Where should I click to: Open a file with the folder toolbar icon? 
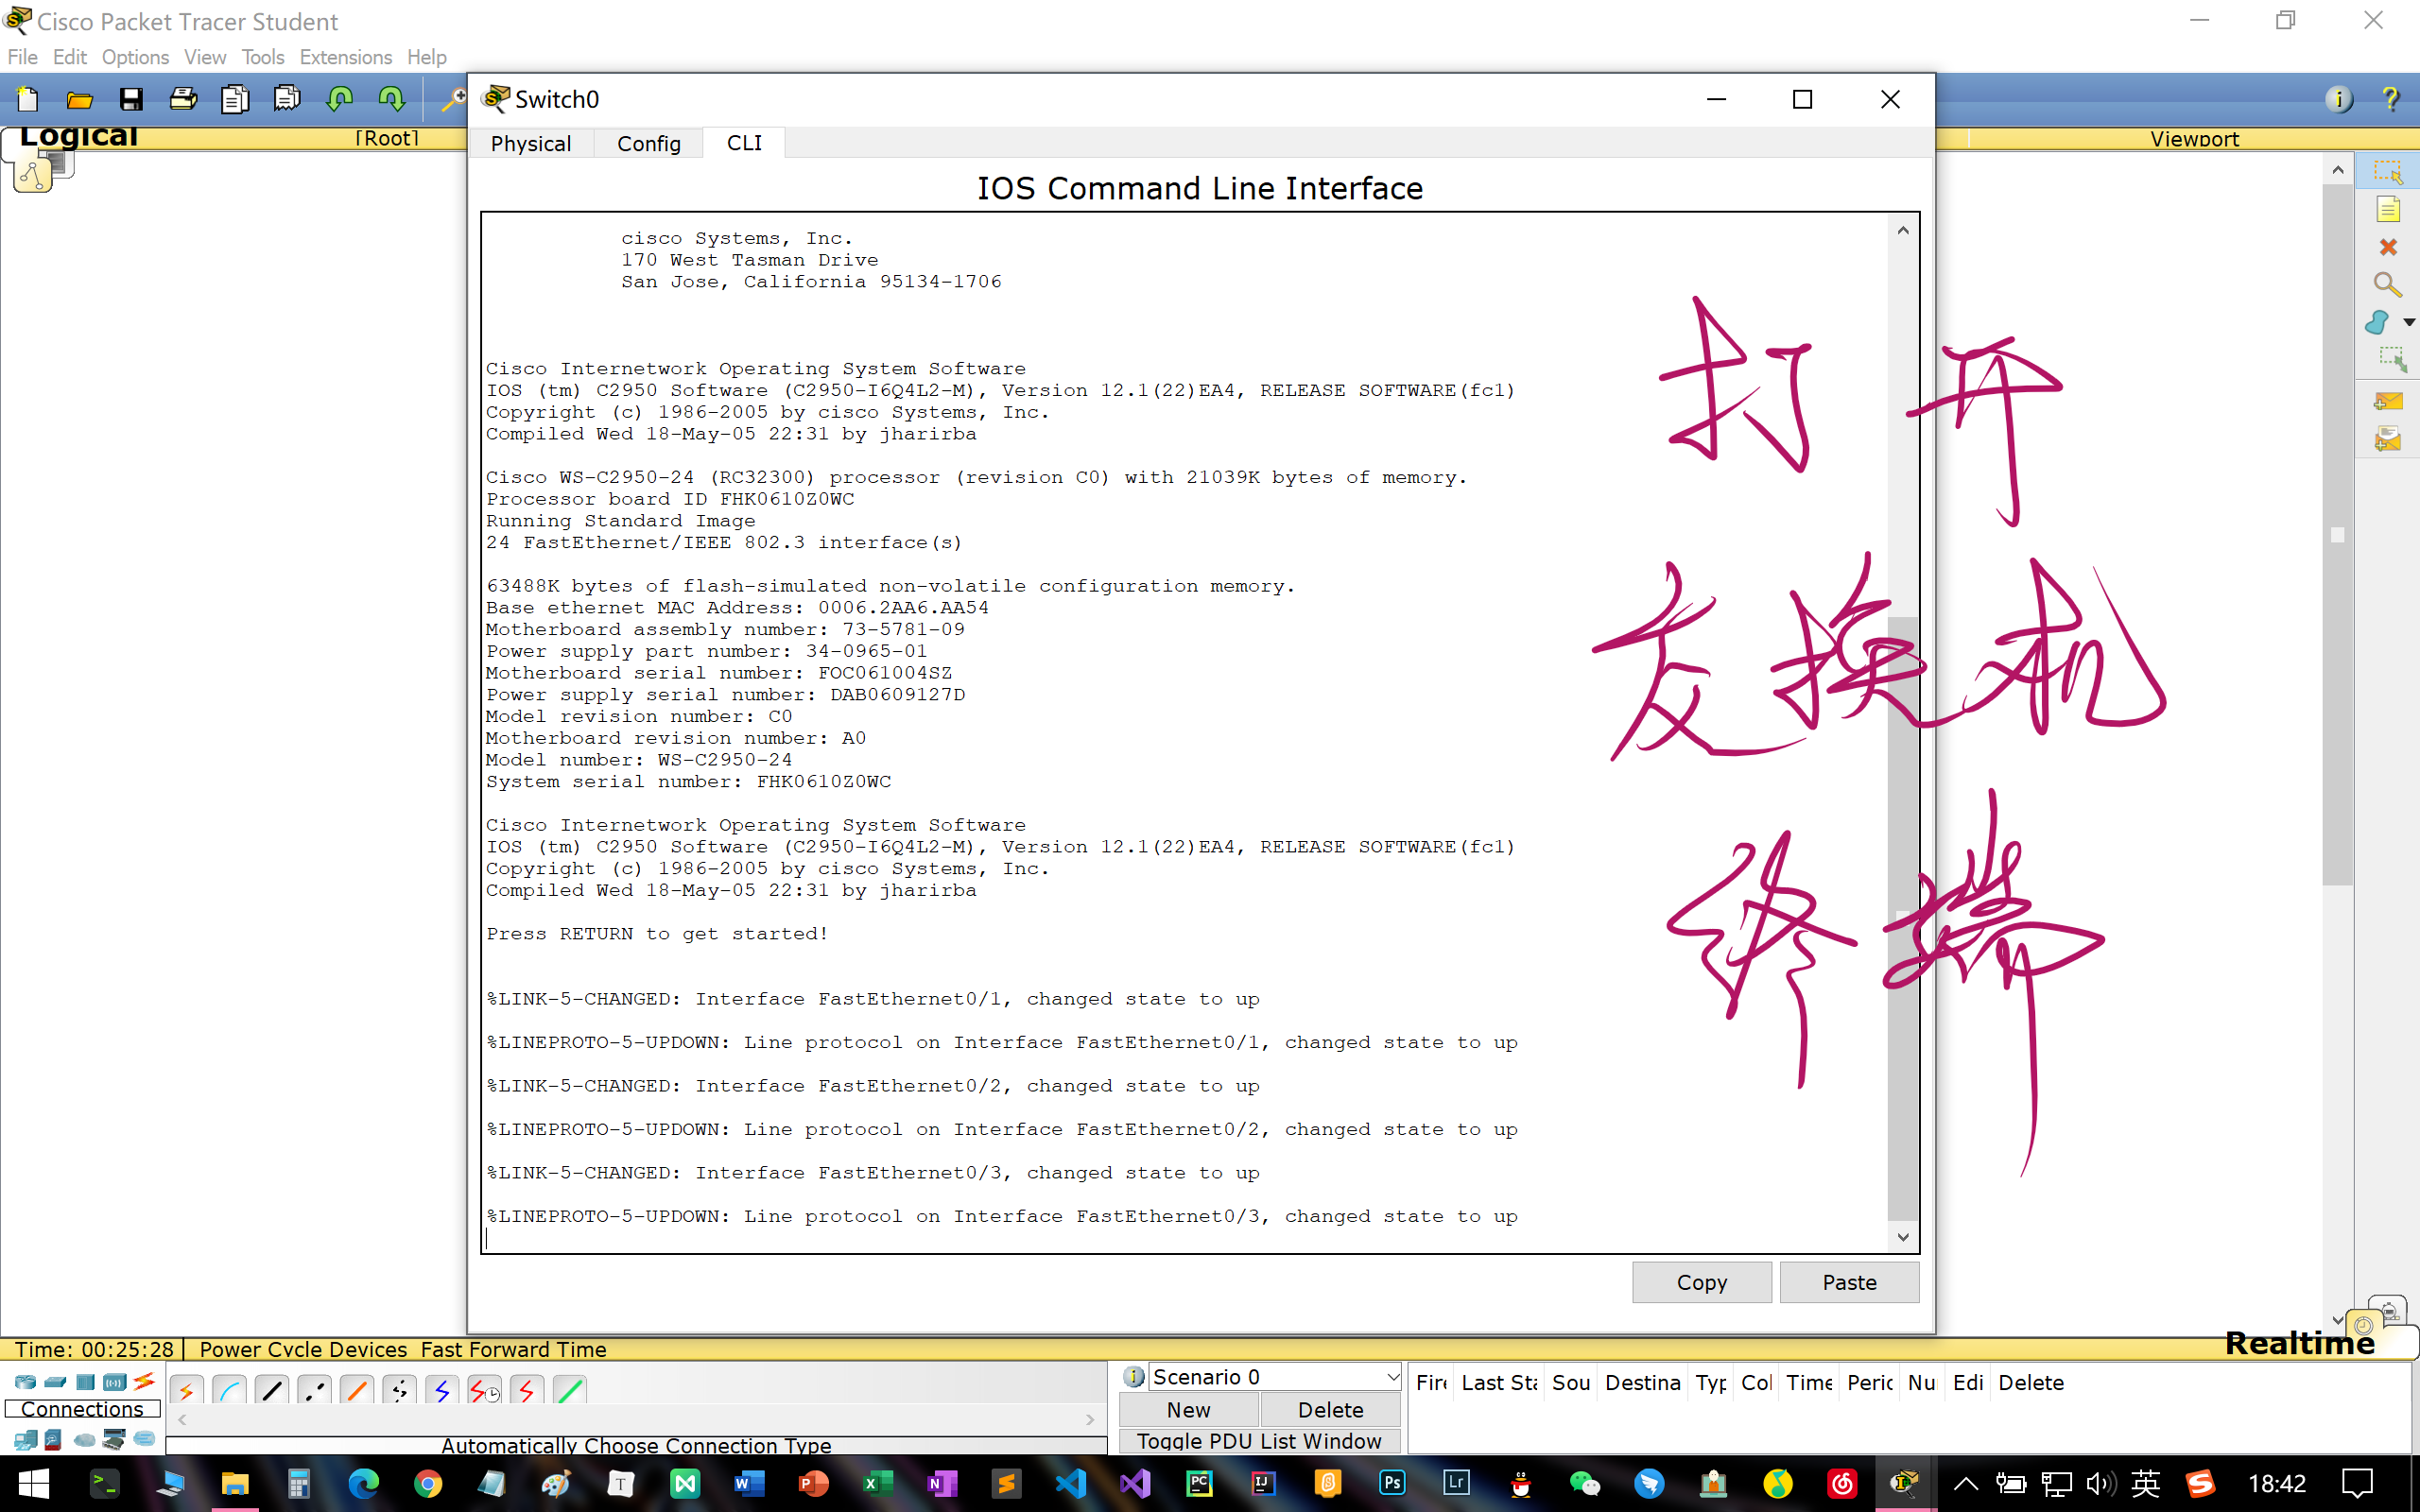point(80,99)
